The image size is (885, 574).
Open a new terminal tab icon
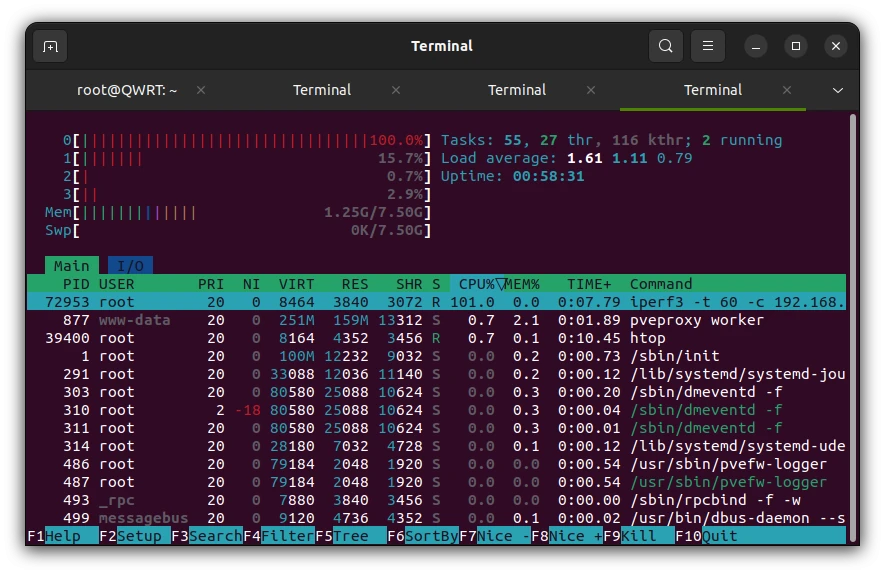pyautogui.click(x=50, y=46)
